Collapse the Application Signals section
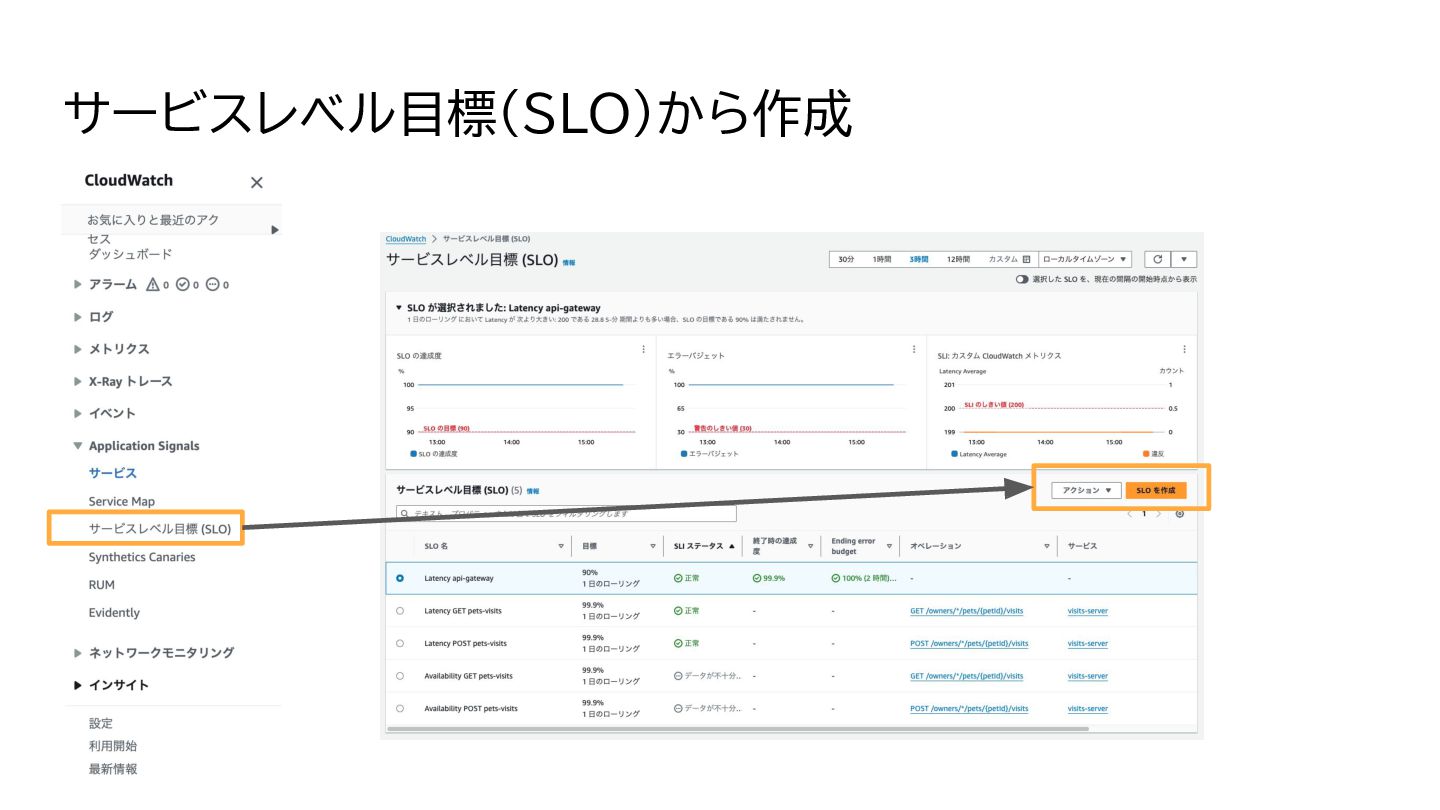Viewport: 1440px width, 810px height. [x=78, y=446]
